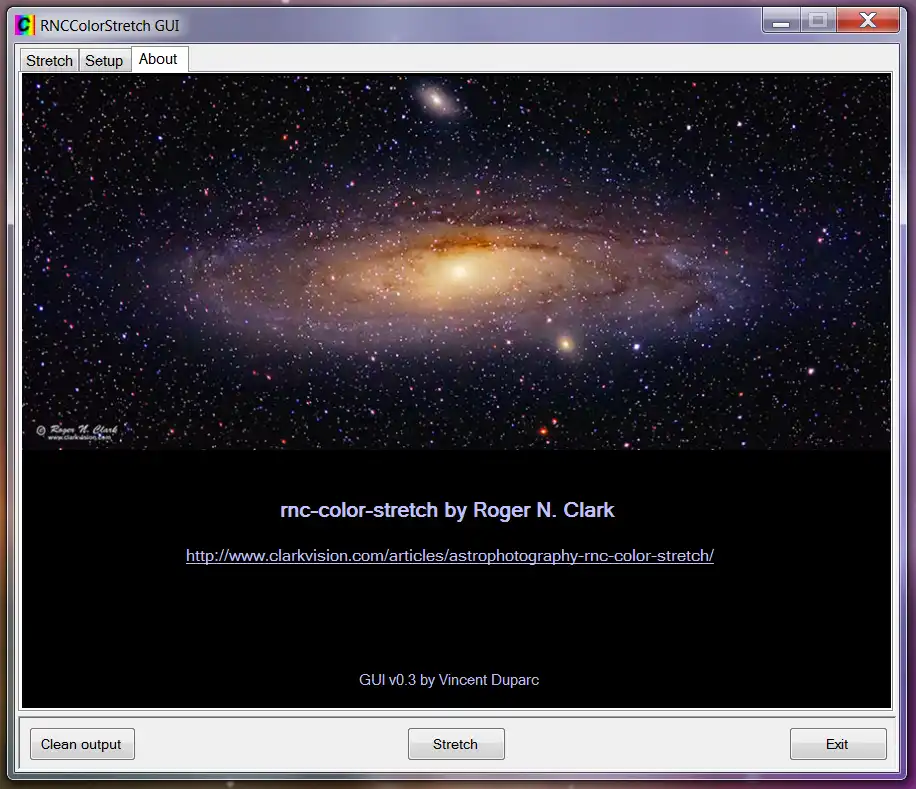Open the Setup tab
Screen dimensions: 916x789
(104, 61)
